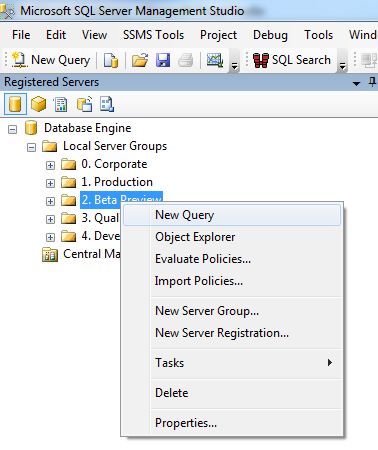Open the Tools menu
The image size is (378, 450).
[318, 35]
